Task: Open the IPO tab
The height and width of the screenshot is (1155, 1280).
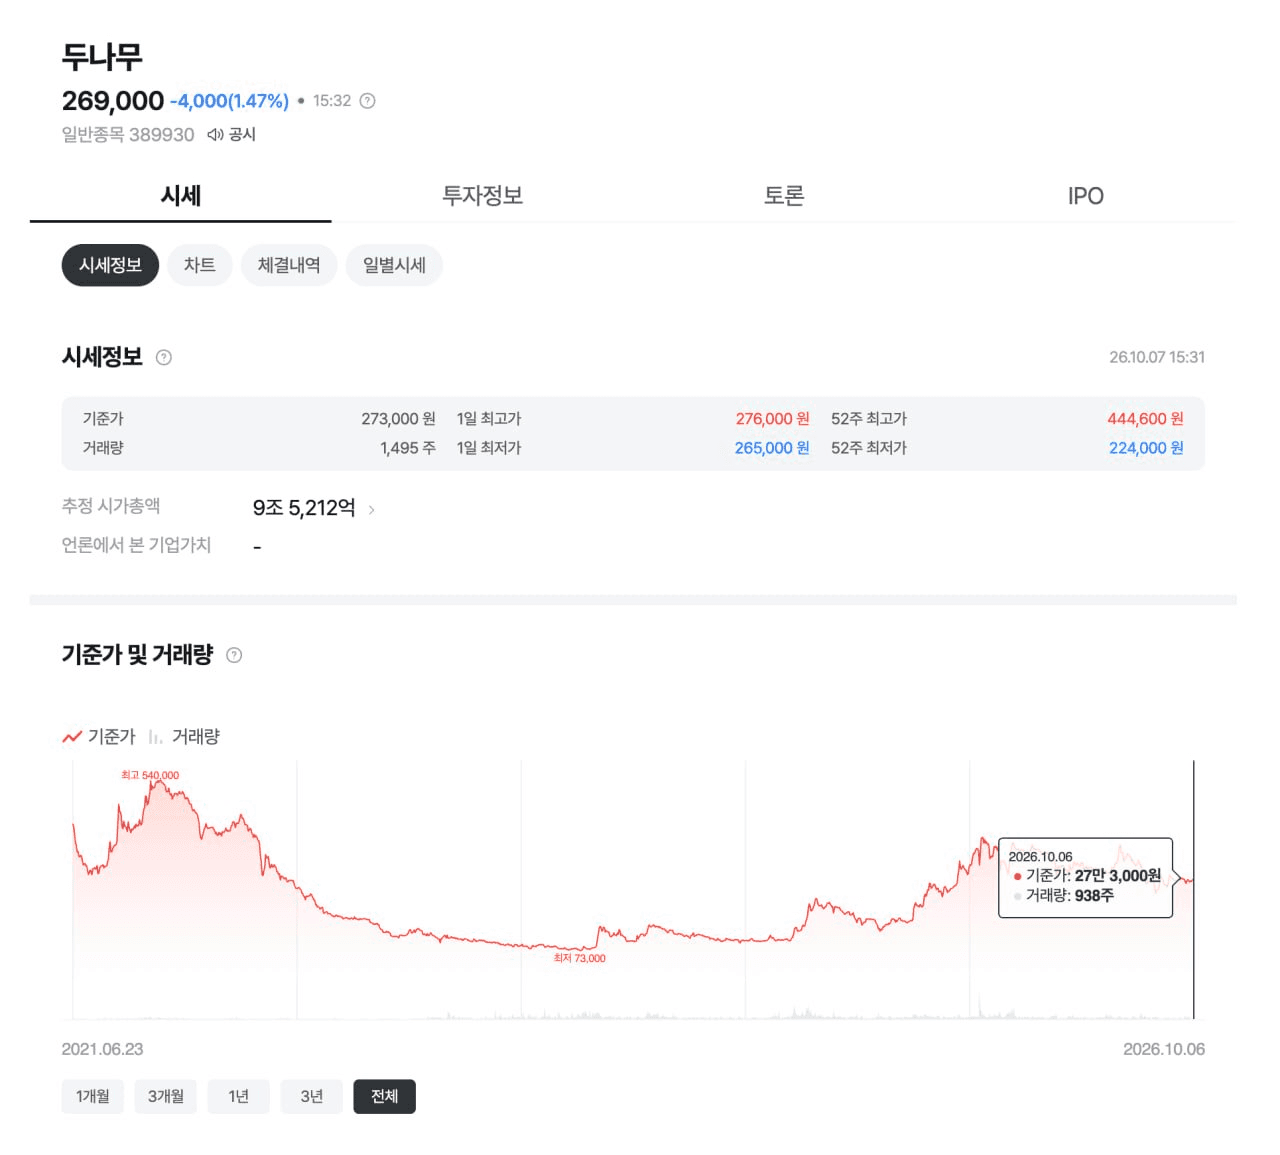Action: [x=1086, y=196]
